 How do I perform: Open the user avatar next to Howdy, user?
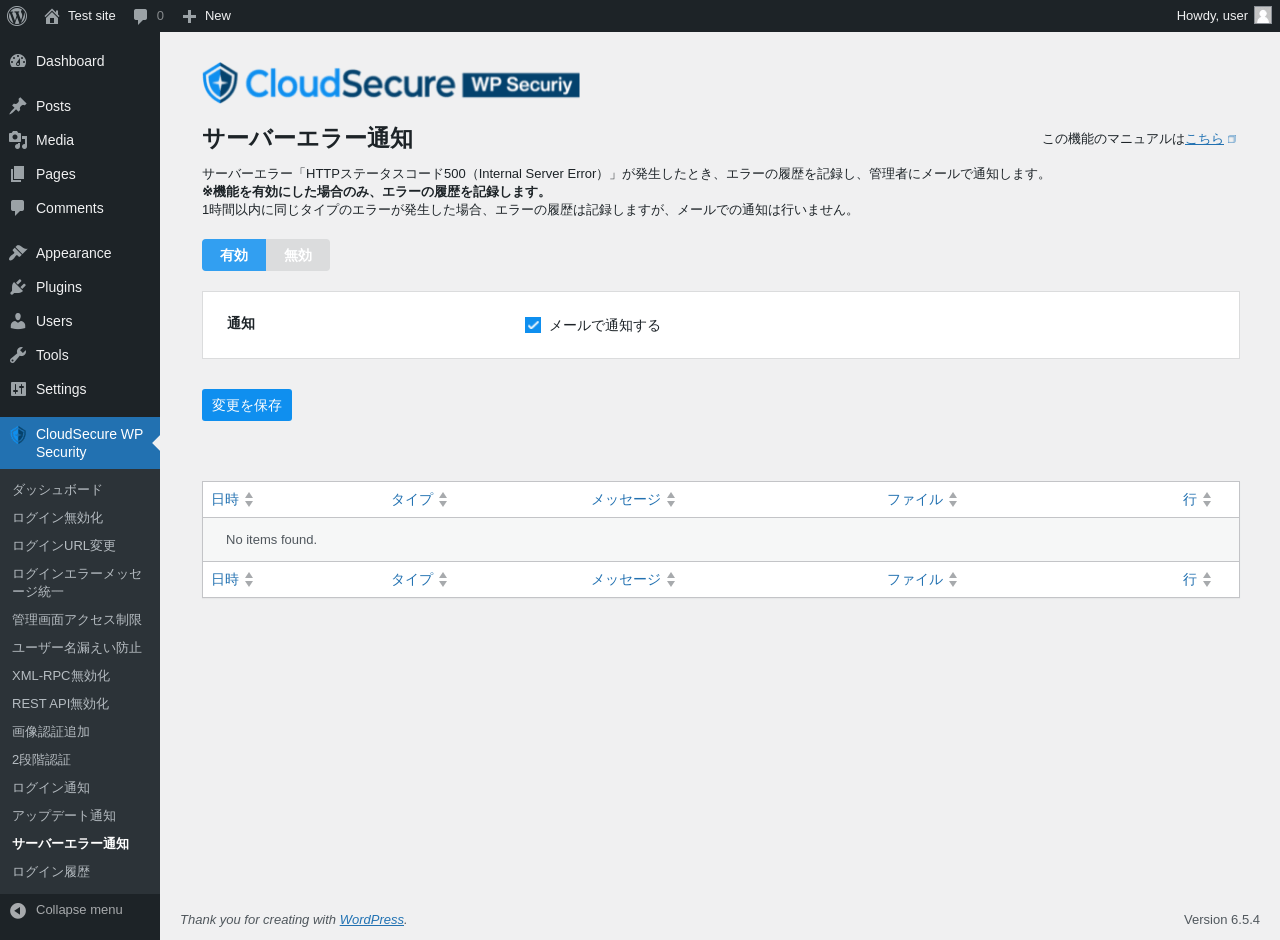[x=1263, y=15]
